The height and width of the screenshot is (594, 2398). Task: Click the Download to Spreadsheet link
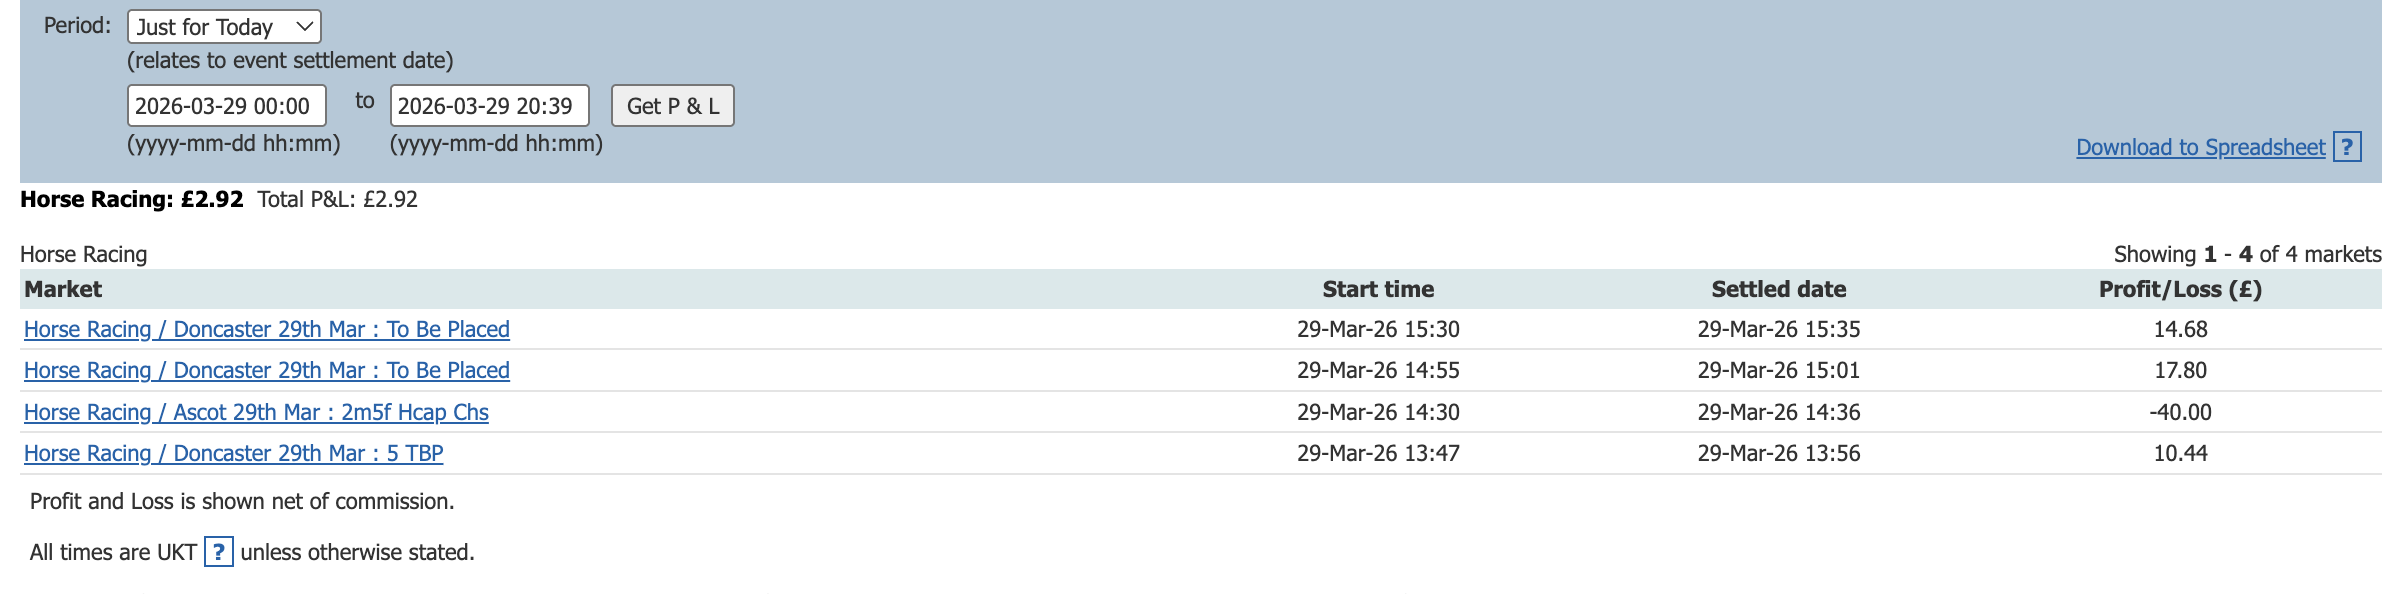[x=2200, y=147]
